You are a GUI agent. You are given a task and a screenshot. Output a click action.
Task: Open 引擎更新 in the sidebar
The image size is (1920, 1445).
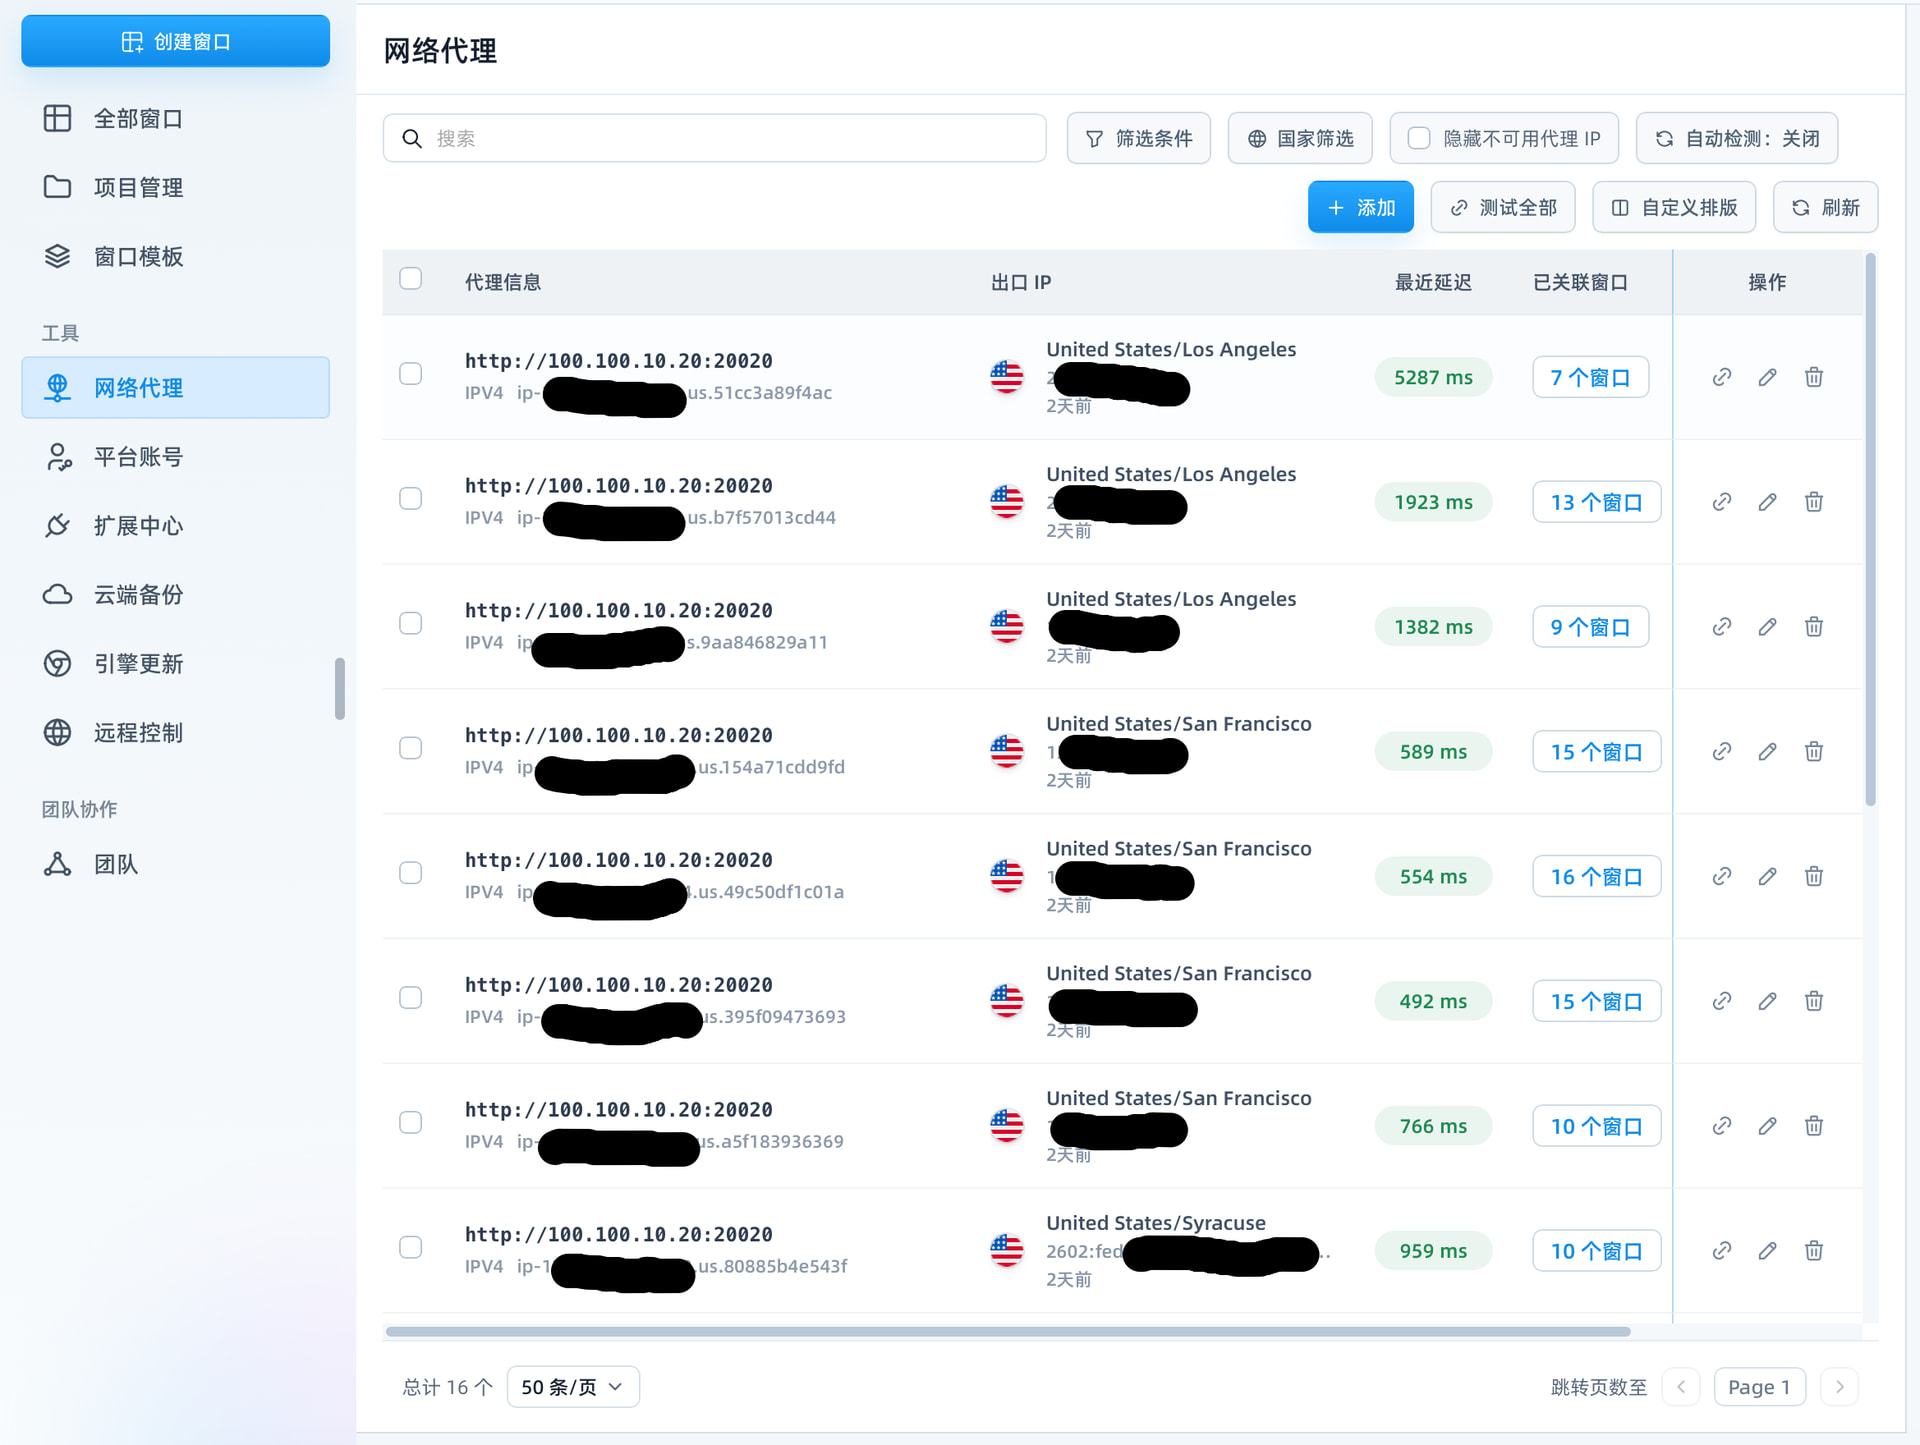(x=175, y=664)
